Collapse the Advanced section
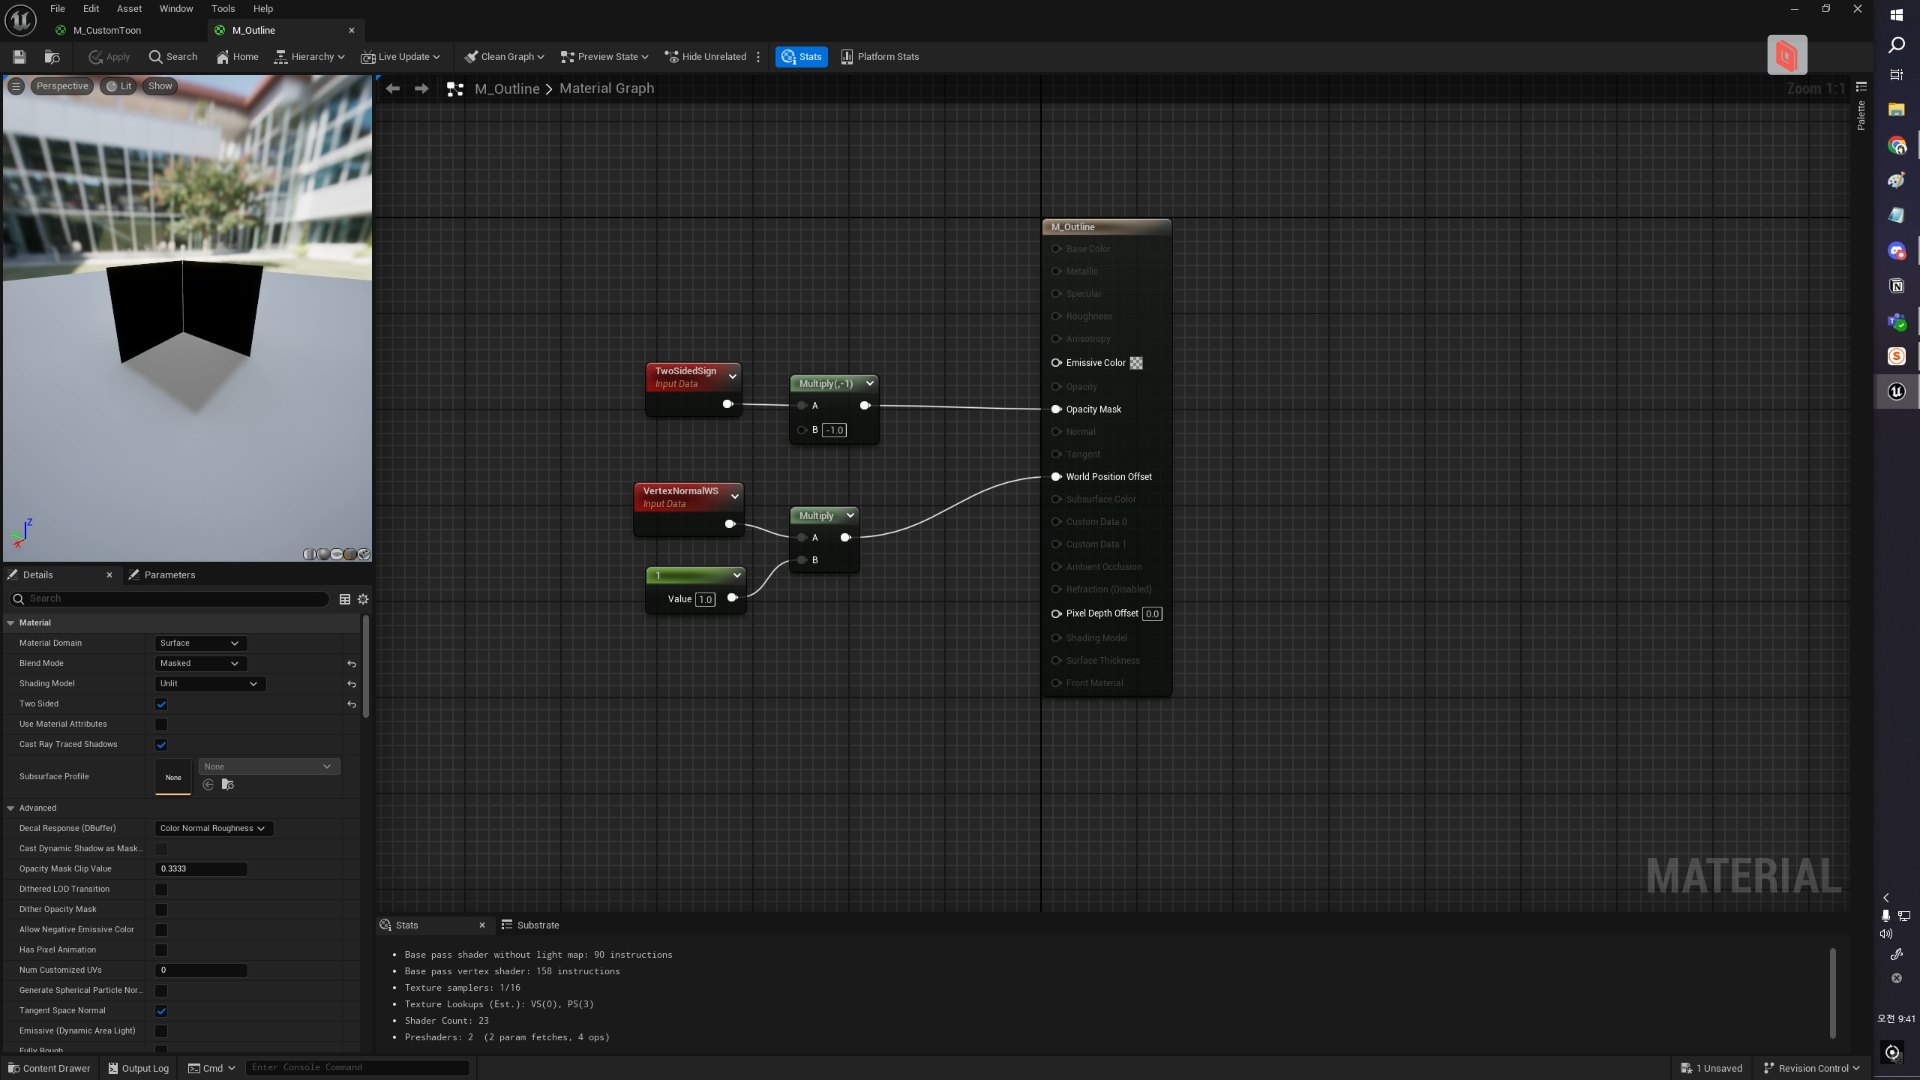 [x=11, y=808]
